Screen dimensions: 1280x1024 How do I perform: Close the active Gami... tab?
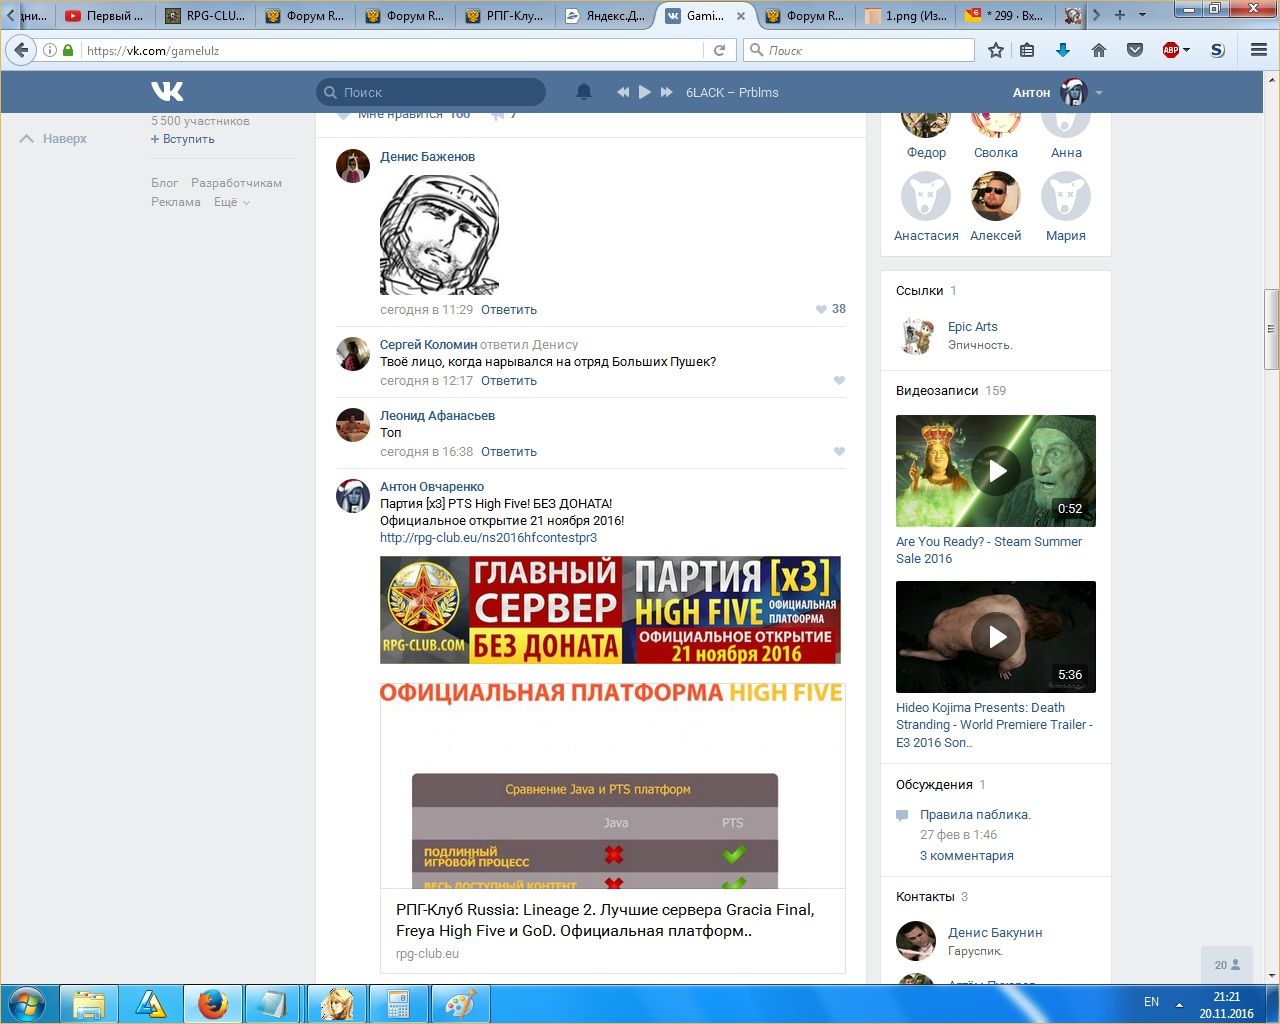(x=741, y=16)
